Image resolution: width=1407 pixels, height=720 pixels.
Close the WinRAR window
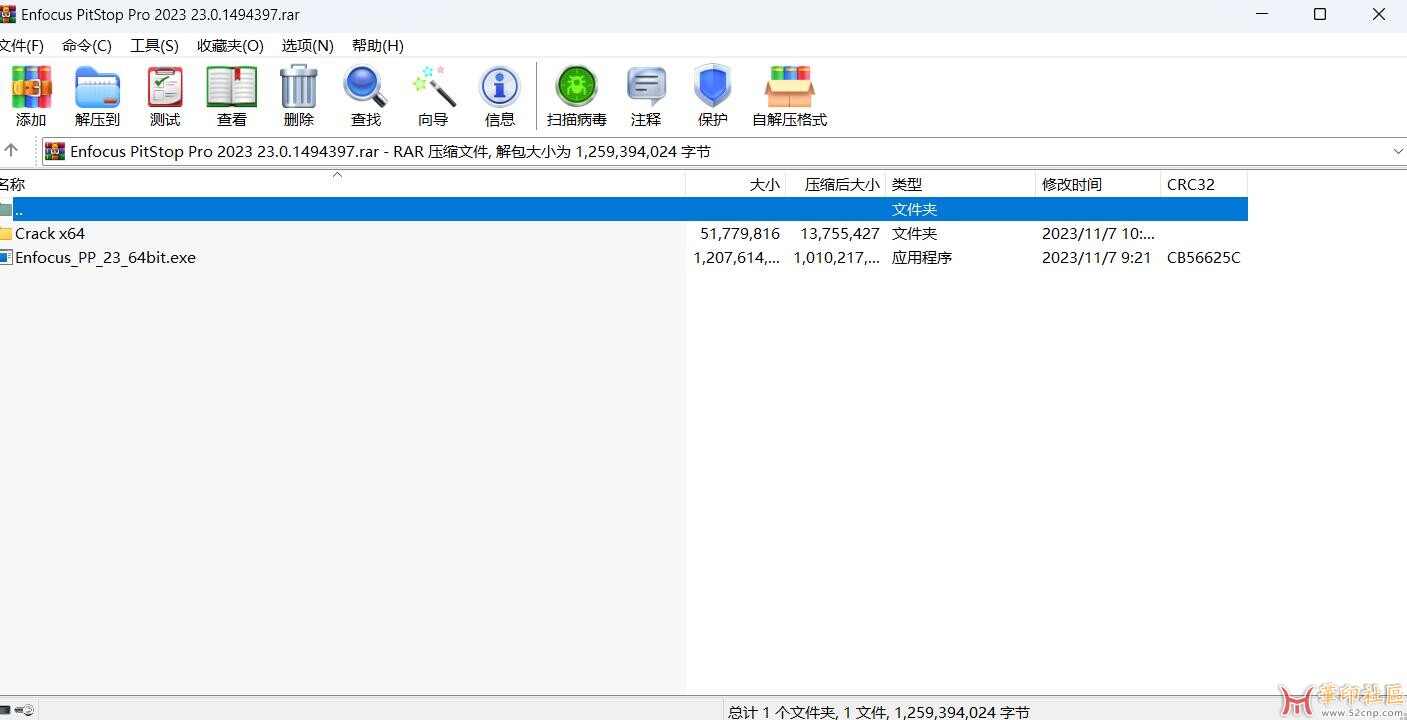1378,15
